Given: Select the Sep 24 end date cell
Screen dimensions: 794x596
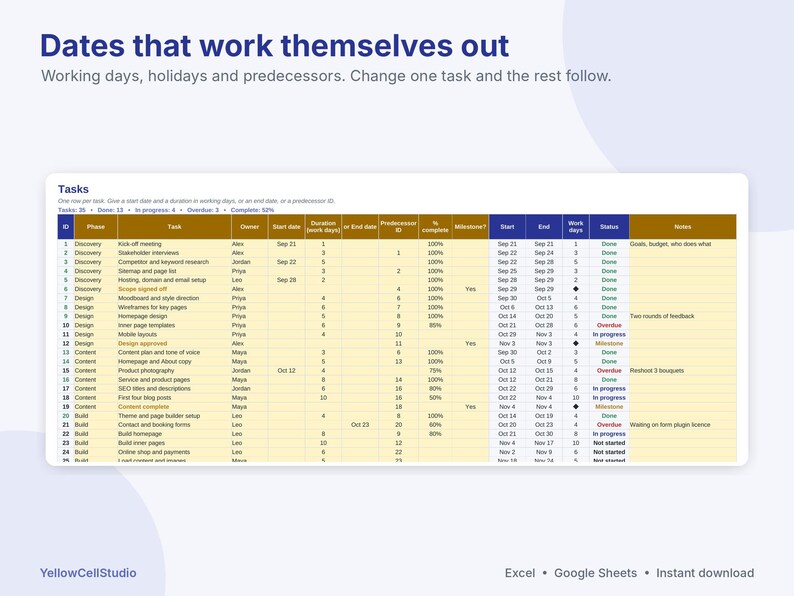Looking at the screenshot, I should pyautogui.click(x=544, y=253).
